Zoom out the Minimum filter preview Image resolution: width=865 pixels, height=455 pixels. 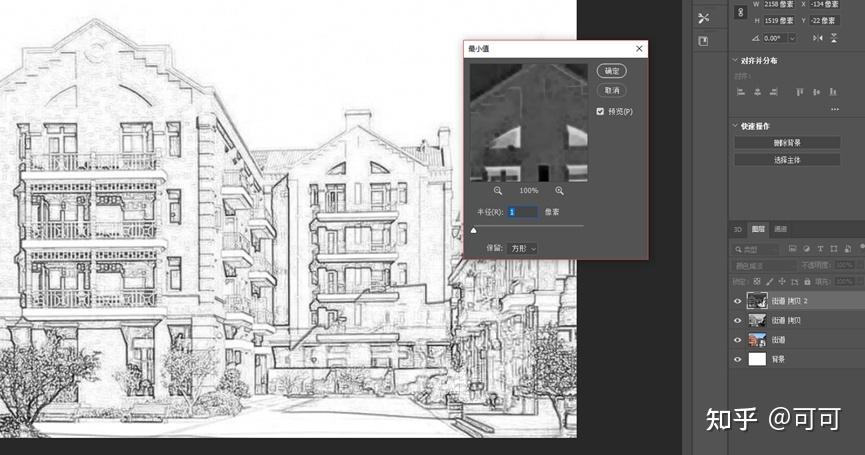[x=498, y=190]
